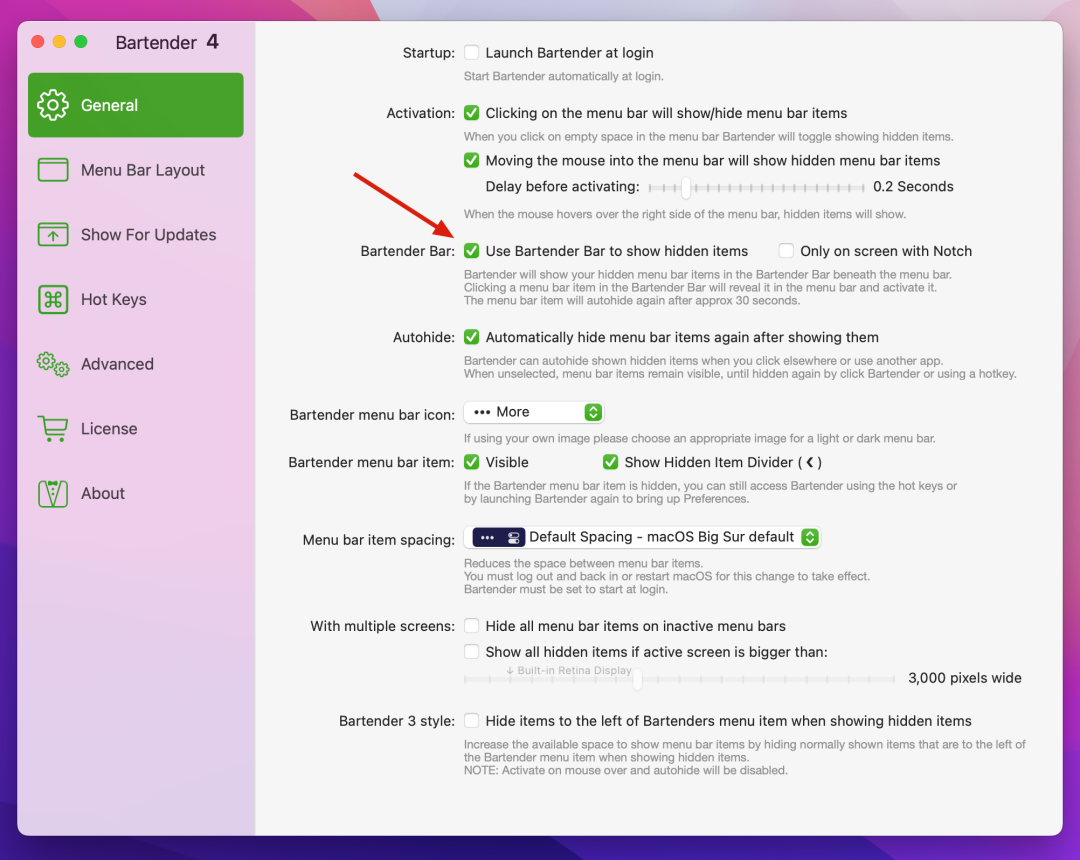Click the About tuxedo icon
The width and height of the screenshot is (1080, 860).
coord(53,494)
